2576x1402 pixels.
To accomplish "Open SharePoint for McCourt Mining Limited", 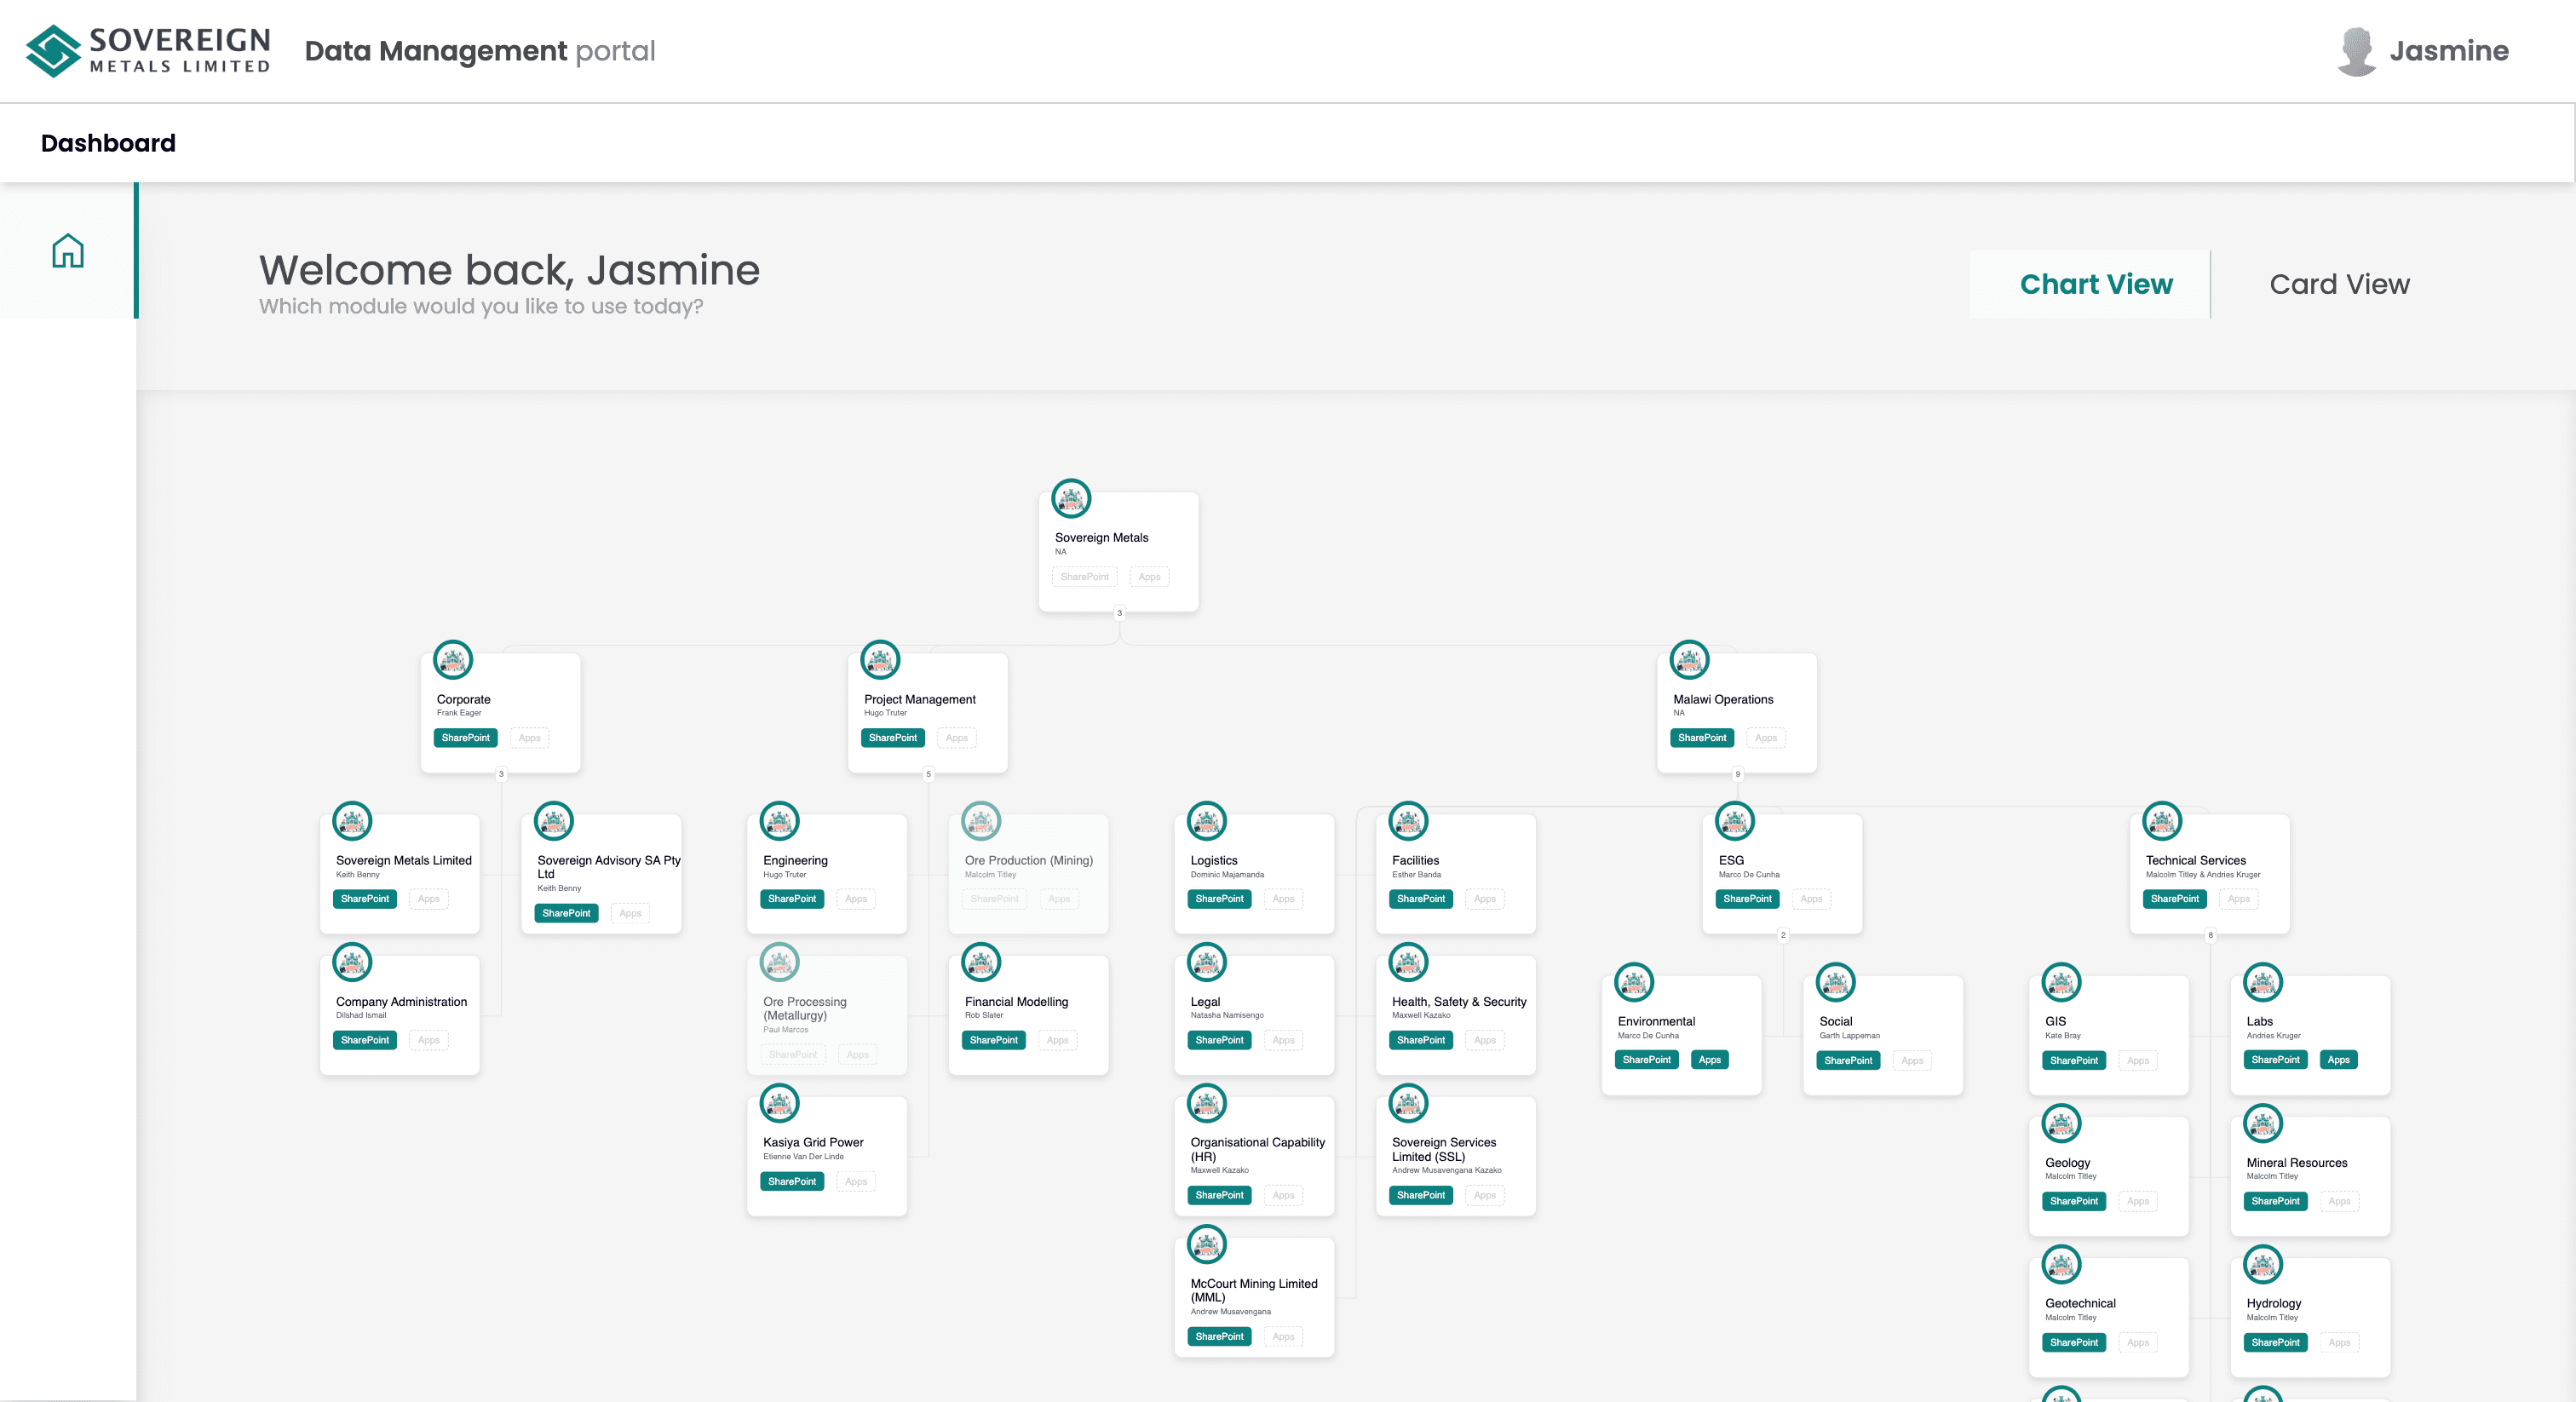I will tap(1220, 1336).
